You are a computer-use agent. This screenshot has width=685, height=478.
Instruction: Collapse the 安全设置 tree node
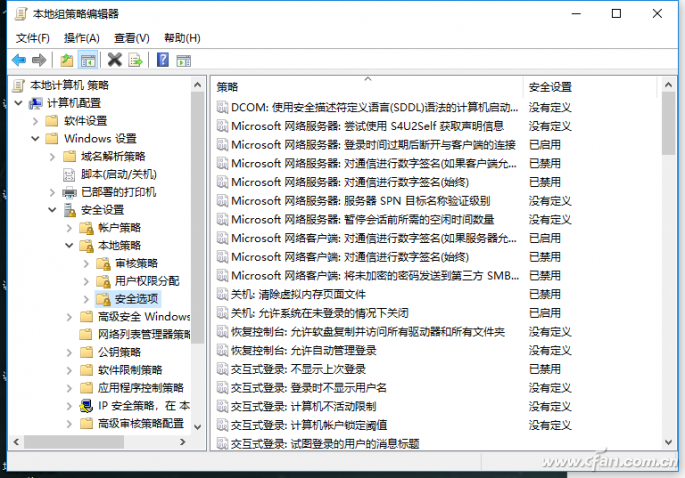coord(52,210)
